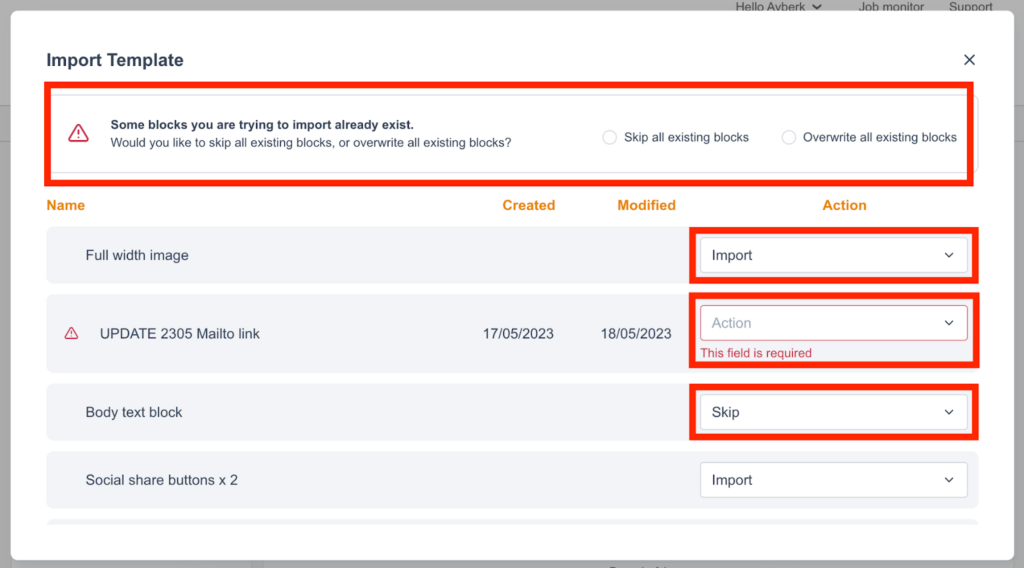Sort by the Name column header
Viewport: 1024px width, 568px height.
(x=66, y=205)
